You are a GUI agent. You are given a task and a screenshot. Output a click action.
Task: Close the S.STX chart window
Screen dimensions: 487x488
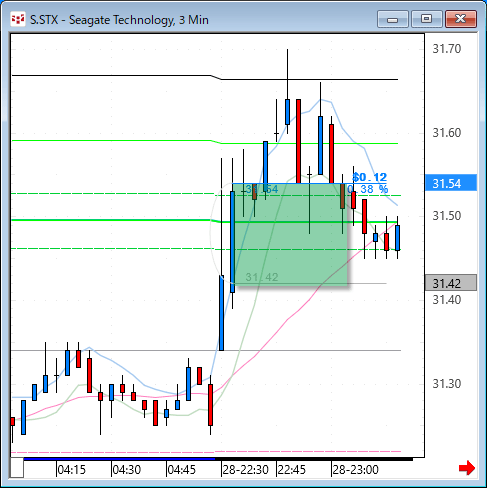point(461,19)
